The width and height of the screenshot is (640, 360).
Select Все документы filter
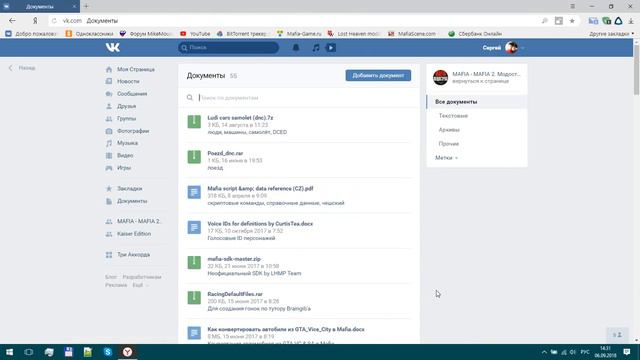coord(477,102)
